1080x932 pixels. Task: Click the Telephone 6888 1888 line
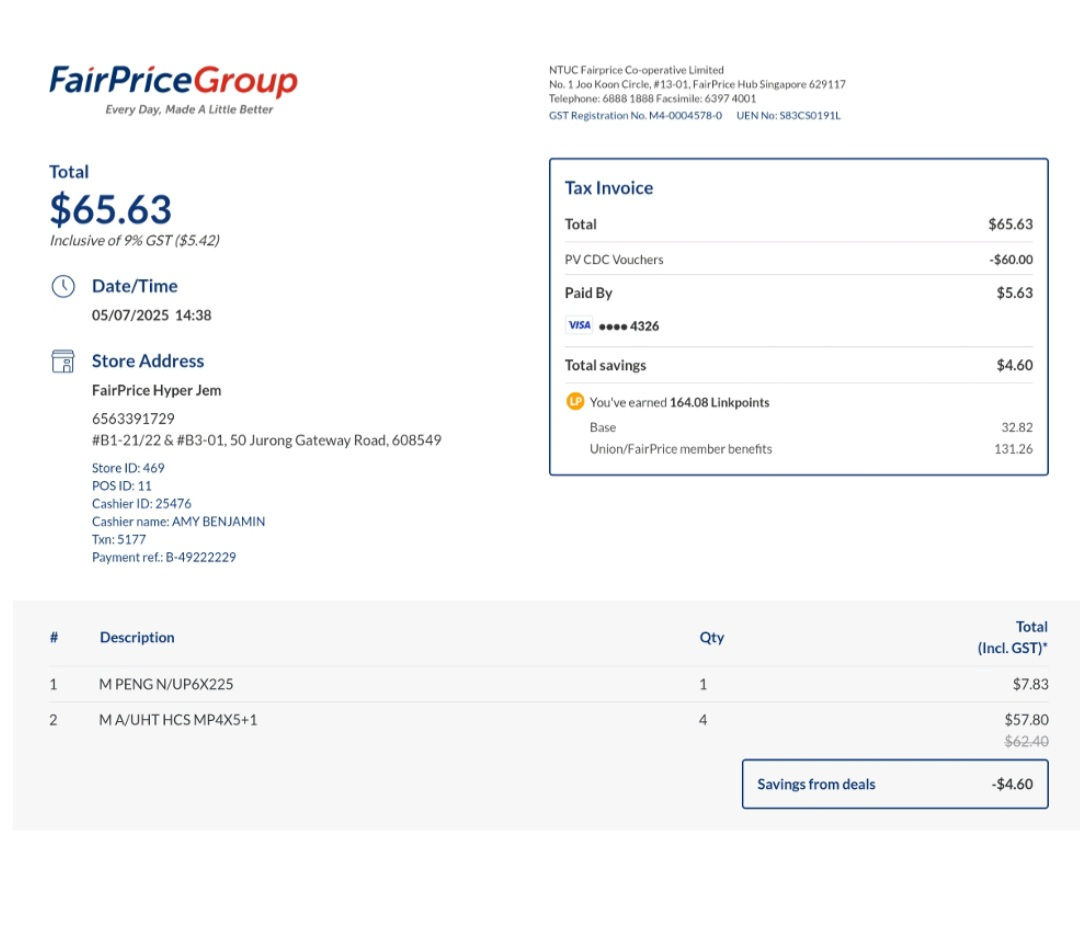click(x=652, y=99)
